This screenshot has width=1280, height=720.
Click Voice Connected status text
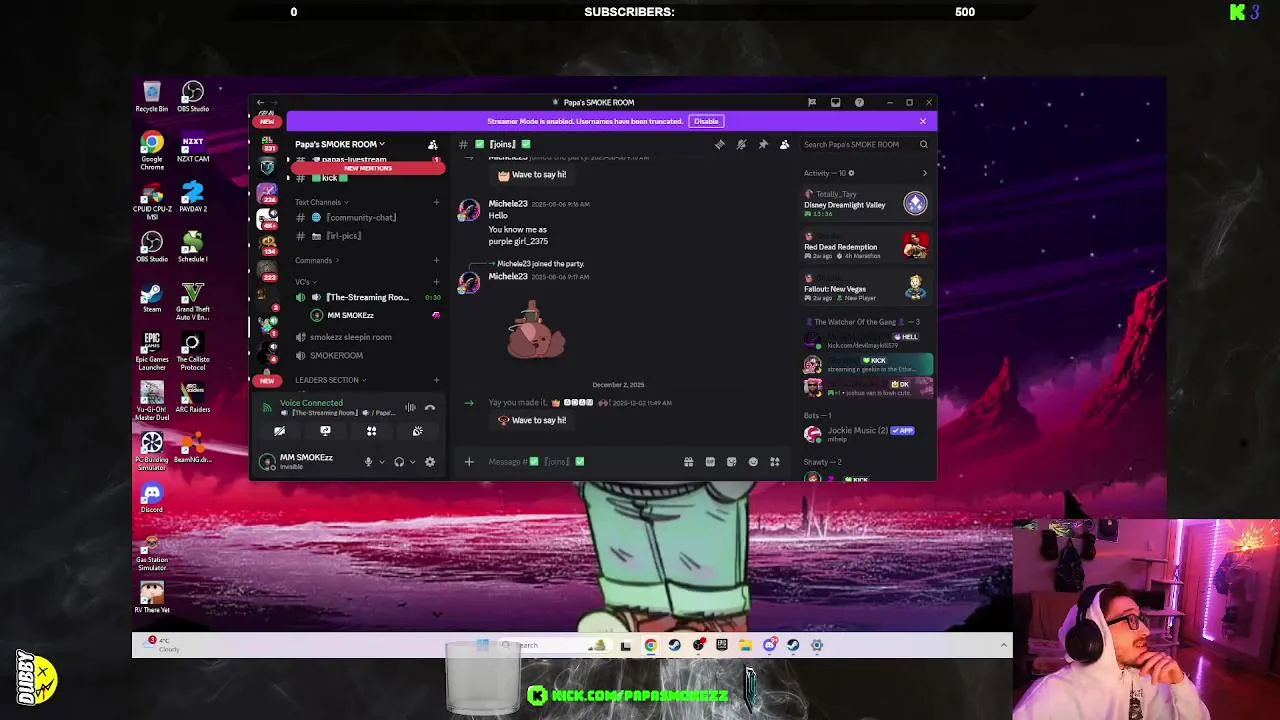pos(311,403)
